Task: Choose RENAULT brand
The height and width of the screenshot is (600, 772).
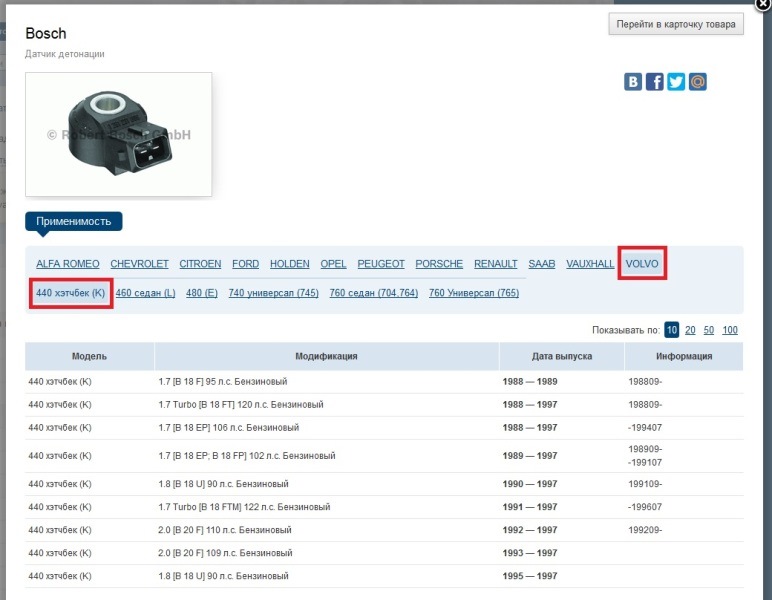Action: pyautogui.click(x=496, y=264)
